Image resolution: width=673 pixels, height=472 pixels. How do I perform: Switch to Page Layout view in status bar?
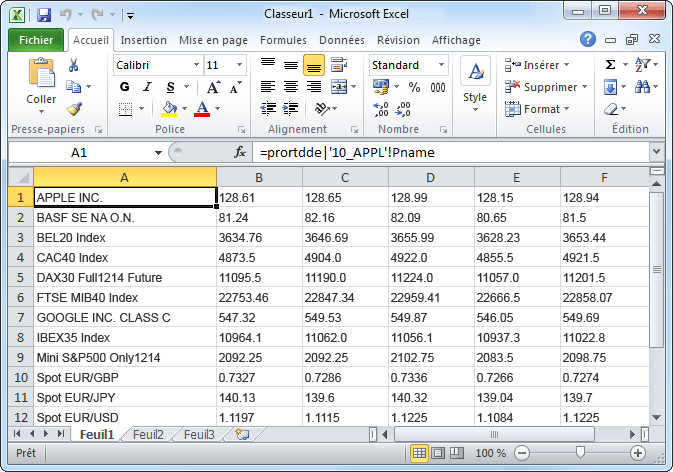click(440, 453)
